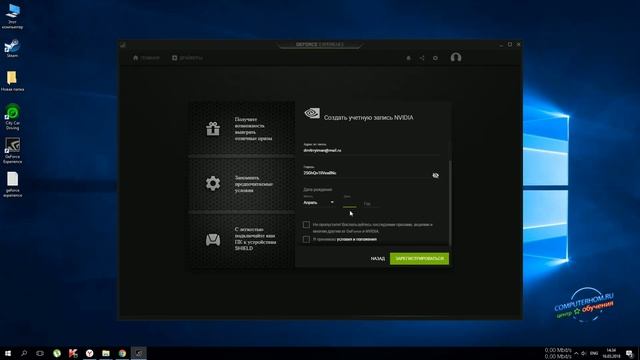
Task: Open City Car Driving desktop shortcut
Action: 12,117
